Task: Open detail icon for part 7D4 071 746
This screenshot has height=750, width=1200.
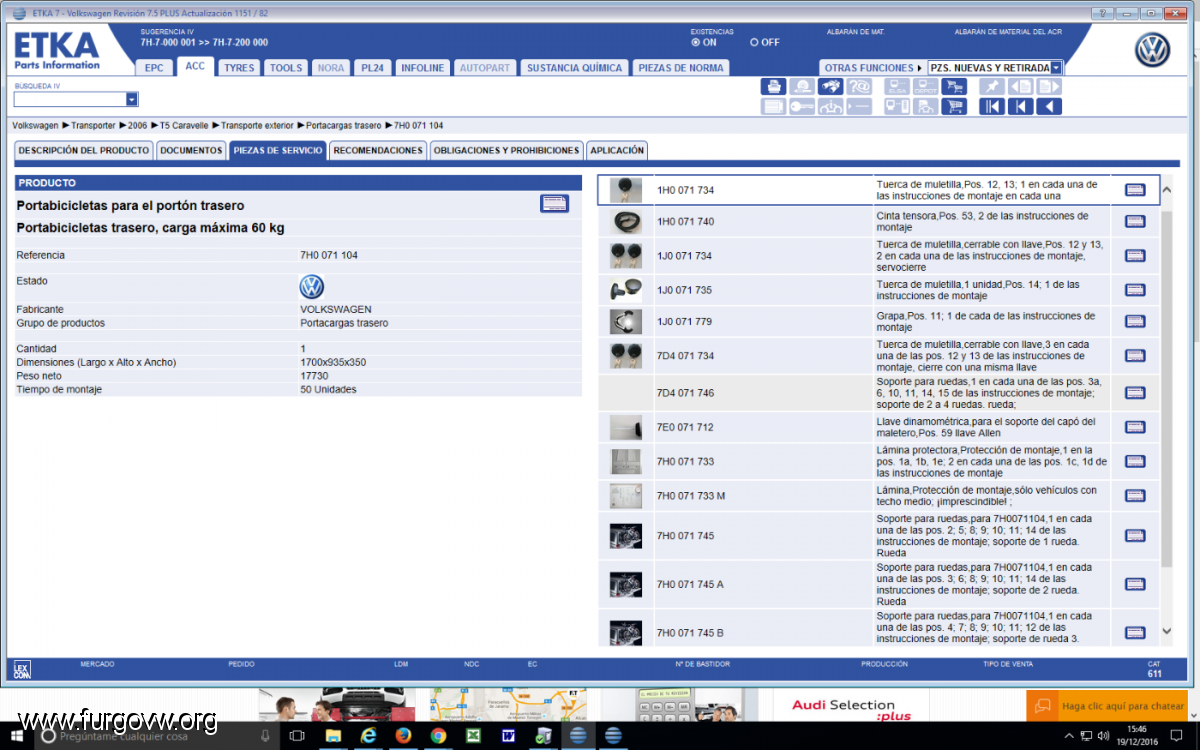Action: point(1135,393)
